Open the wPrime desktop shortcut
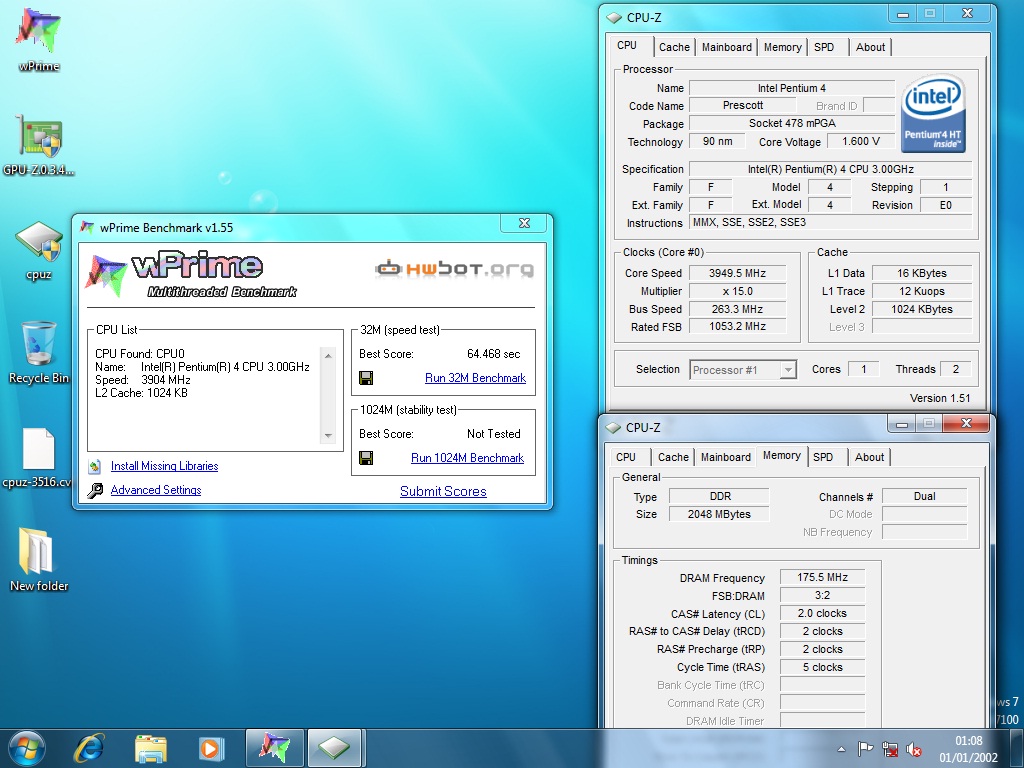This screenshot has width=1024, height=768. (x=39, y=39)
